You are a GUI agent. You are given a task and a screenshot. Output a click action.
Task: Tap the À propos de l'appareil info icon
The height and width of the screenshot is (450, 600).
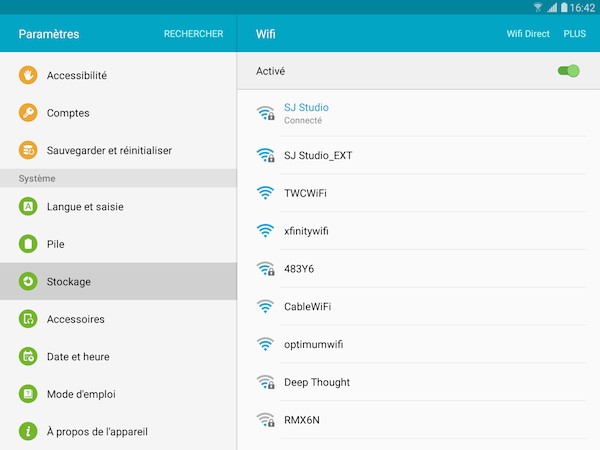[x=28, y=431]
